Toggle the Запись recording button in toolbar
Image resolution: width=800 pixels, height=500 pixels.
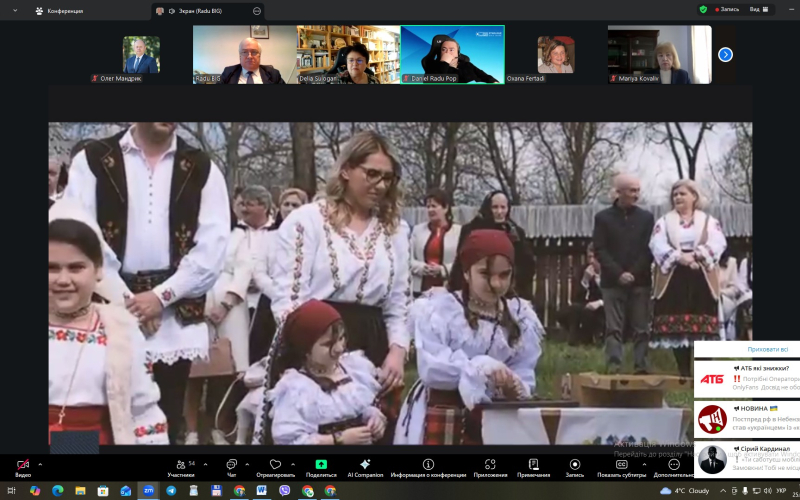click(574, 465)
